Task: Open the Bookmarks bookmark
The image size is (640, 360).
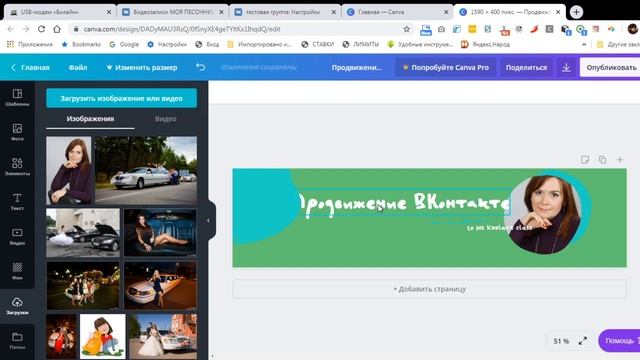Action: point(81,44)
